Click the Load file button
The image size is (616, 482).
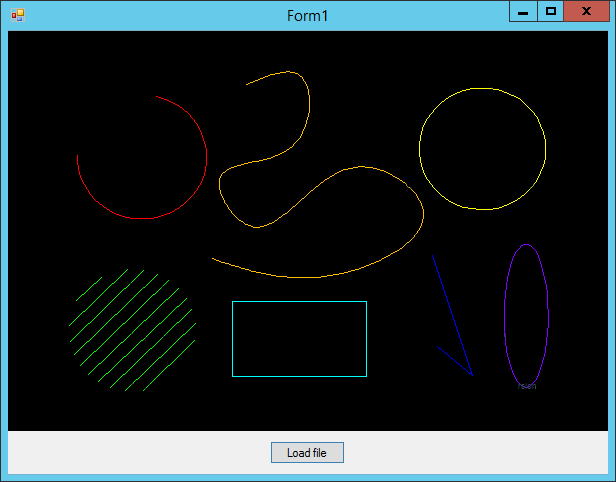pyautogui.click(x=307, y=453)
